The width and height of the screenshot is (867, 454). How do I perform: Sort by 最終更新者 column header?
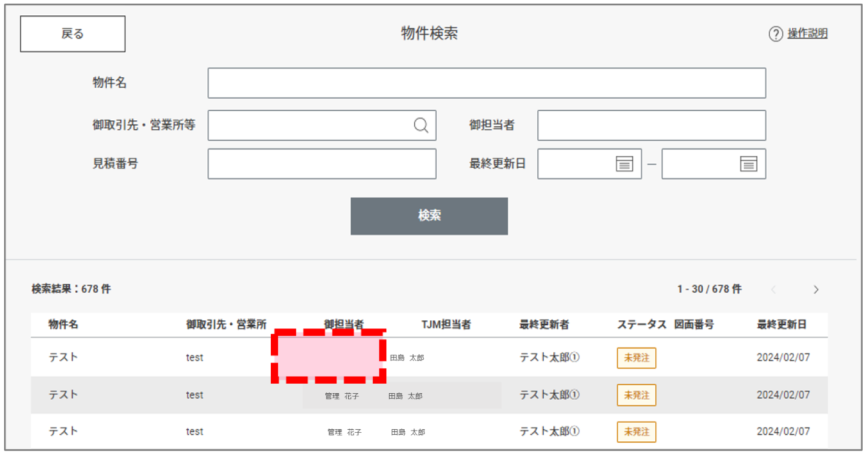544,325
